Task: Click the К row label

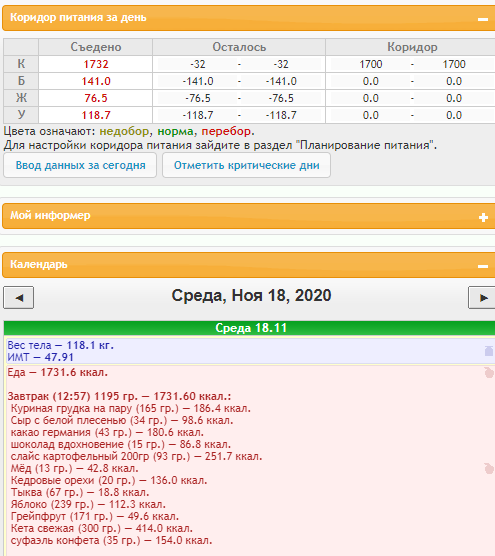Action: (21, 64)
